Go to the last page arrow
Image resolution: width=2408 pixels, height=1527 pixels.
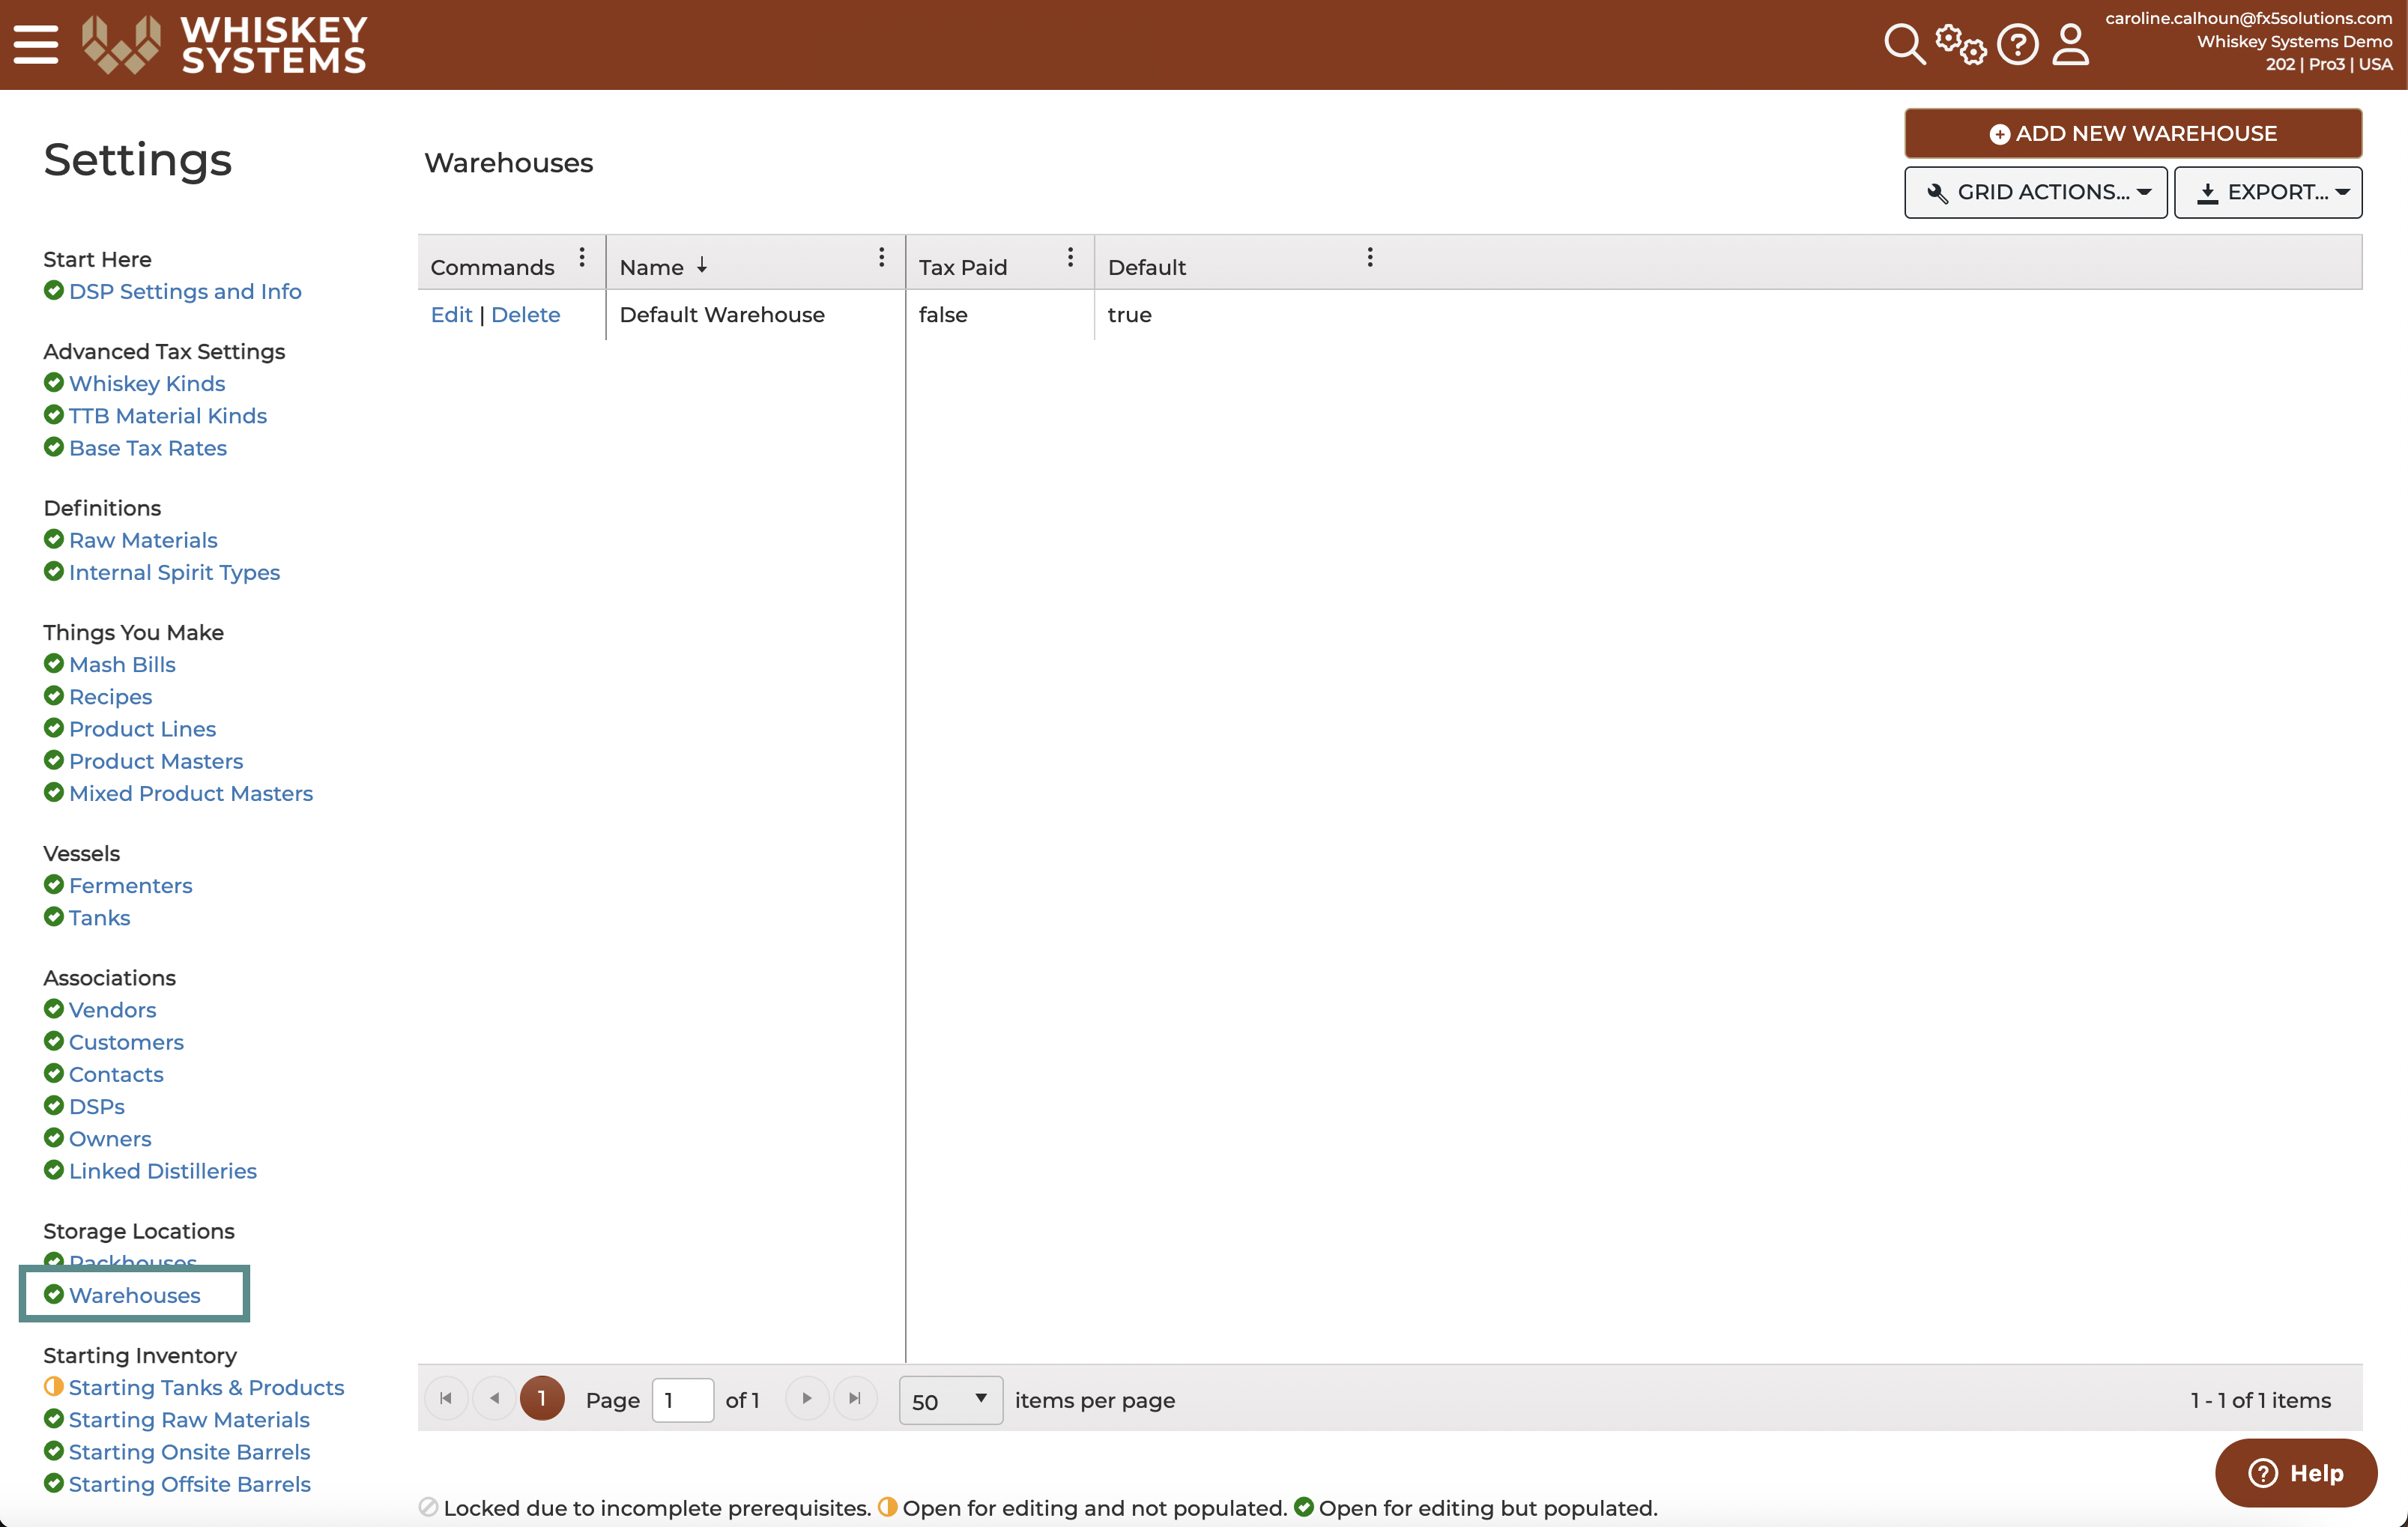pos(854,1398)
